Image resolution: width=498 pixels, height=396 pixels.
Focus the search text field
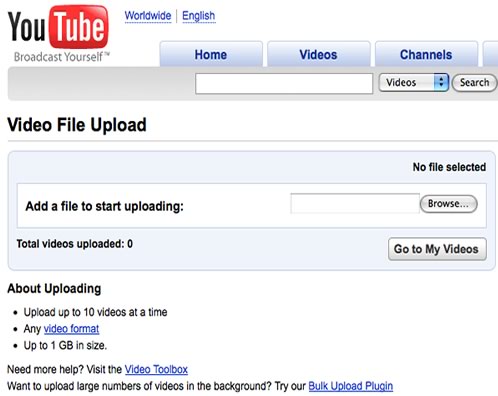click(284, 83)
